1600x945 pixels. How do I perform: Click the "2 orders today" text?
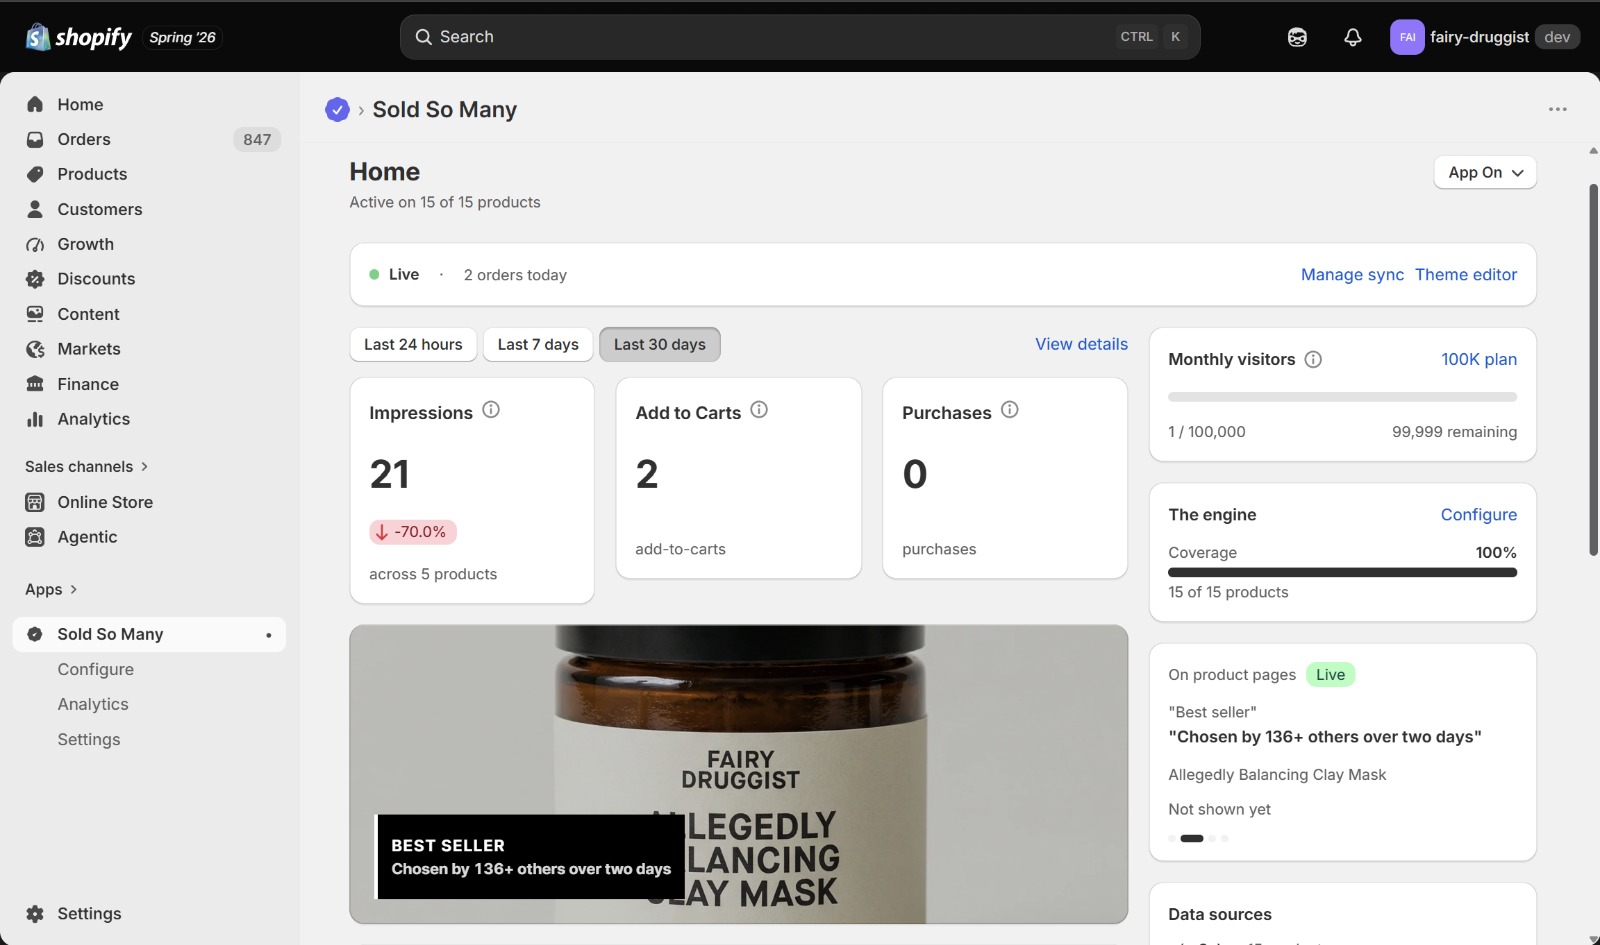515,275
